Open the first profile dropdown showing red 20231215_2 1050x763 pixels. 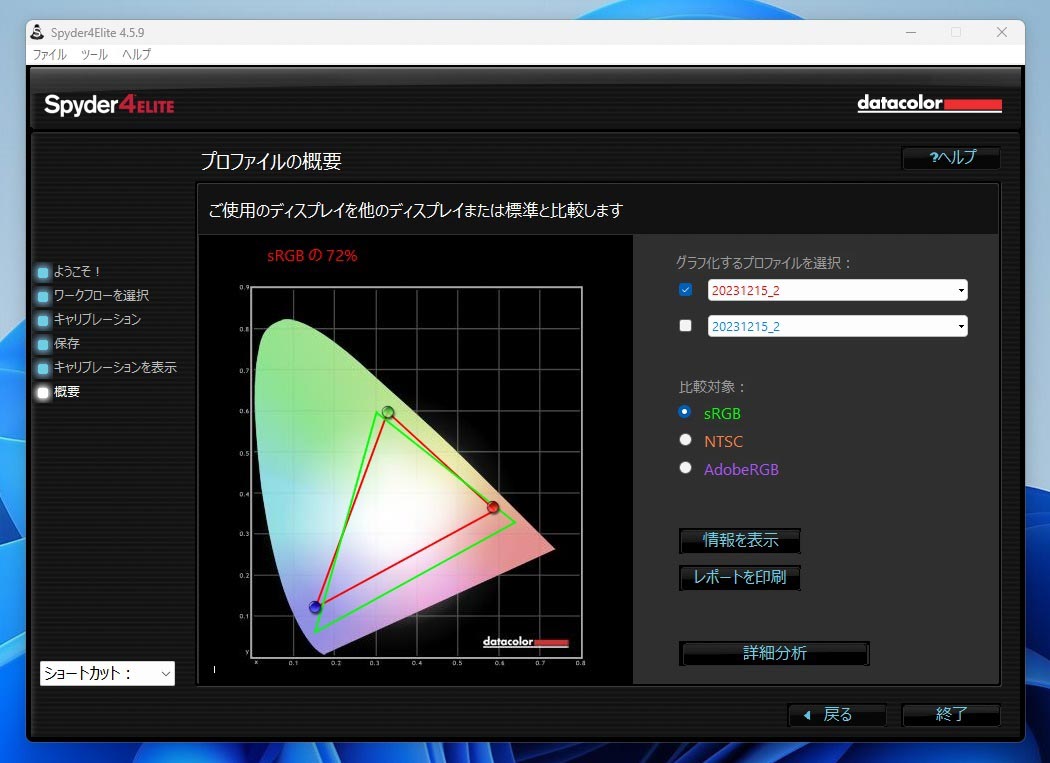point(837,290)
